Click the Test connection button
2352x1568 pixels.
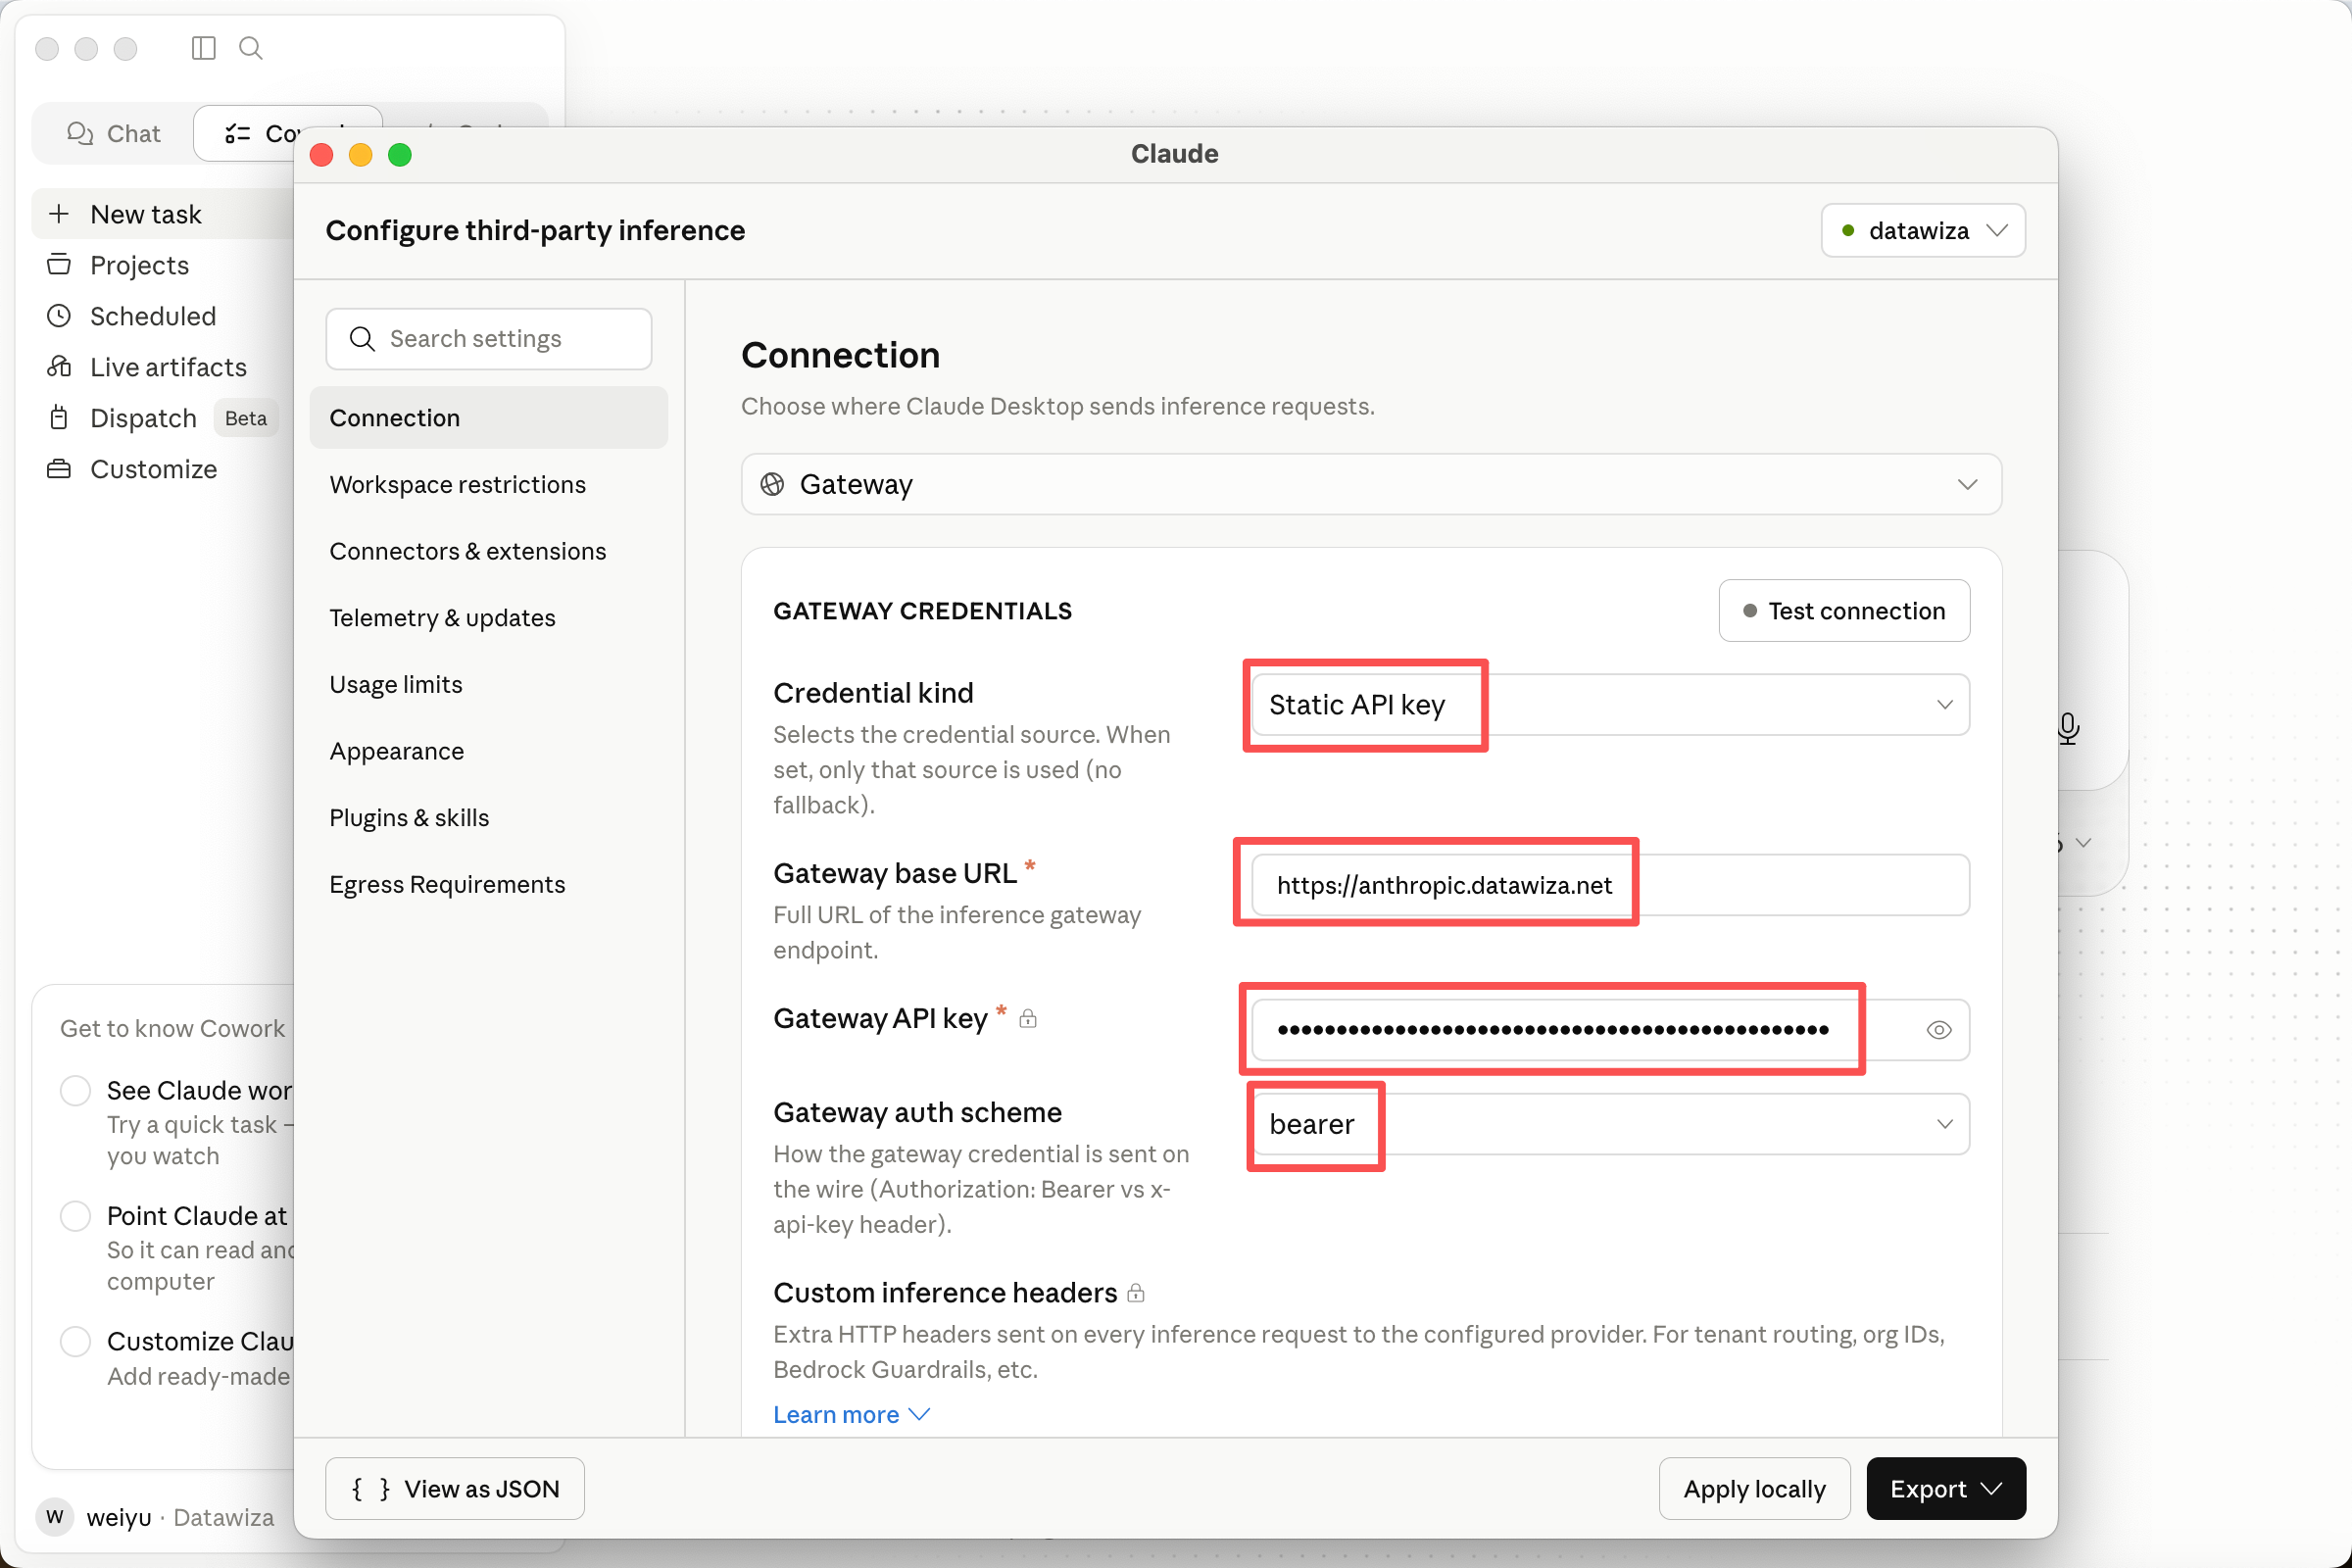tap(1844, 611)
